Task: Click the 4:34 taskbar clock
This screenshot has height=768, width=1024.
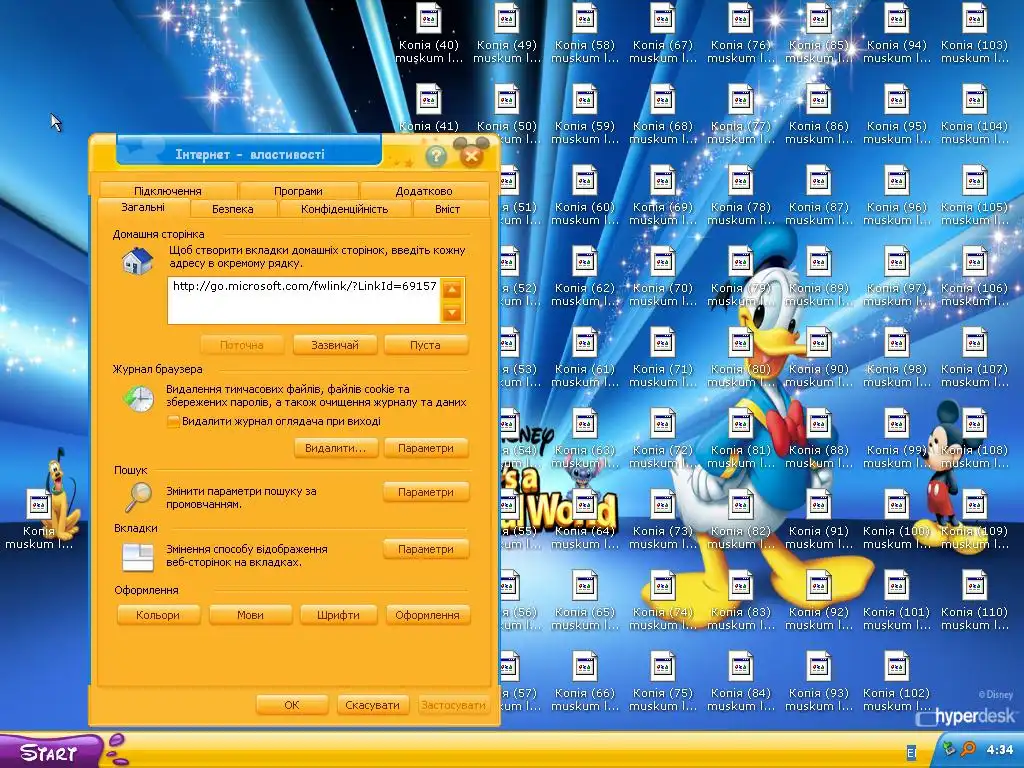Action: [999, 750]
